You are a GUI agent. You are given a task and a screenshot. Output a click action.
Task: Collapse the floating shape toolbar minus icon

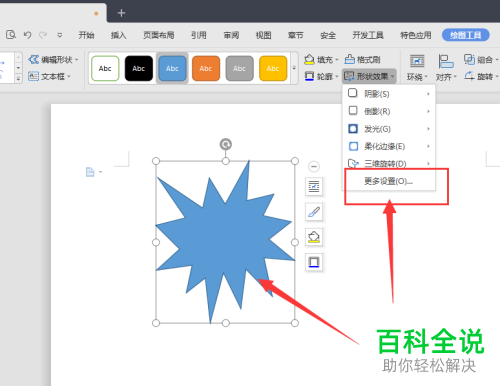click(314, 166)
